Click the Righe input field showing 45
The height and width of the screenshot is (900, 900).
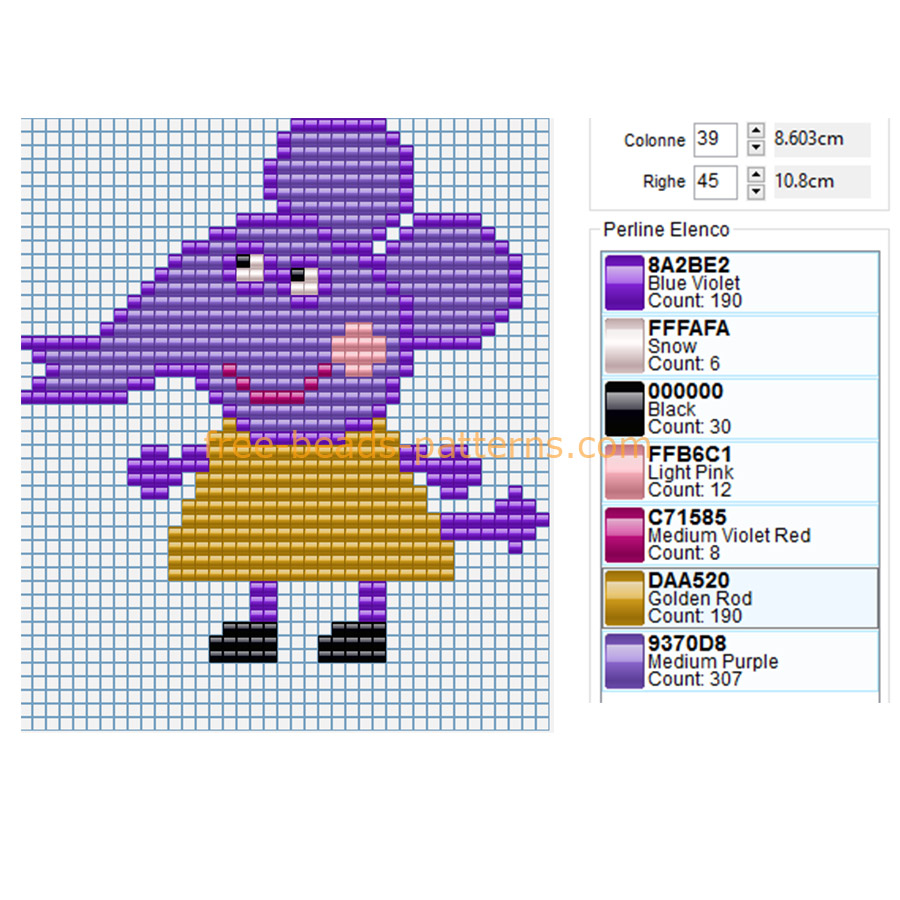pos(715,183)
